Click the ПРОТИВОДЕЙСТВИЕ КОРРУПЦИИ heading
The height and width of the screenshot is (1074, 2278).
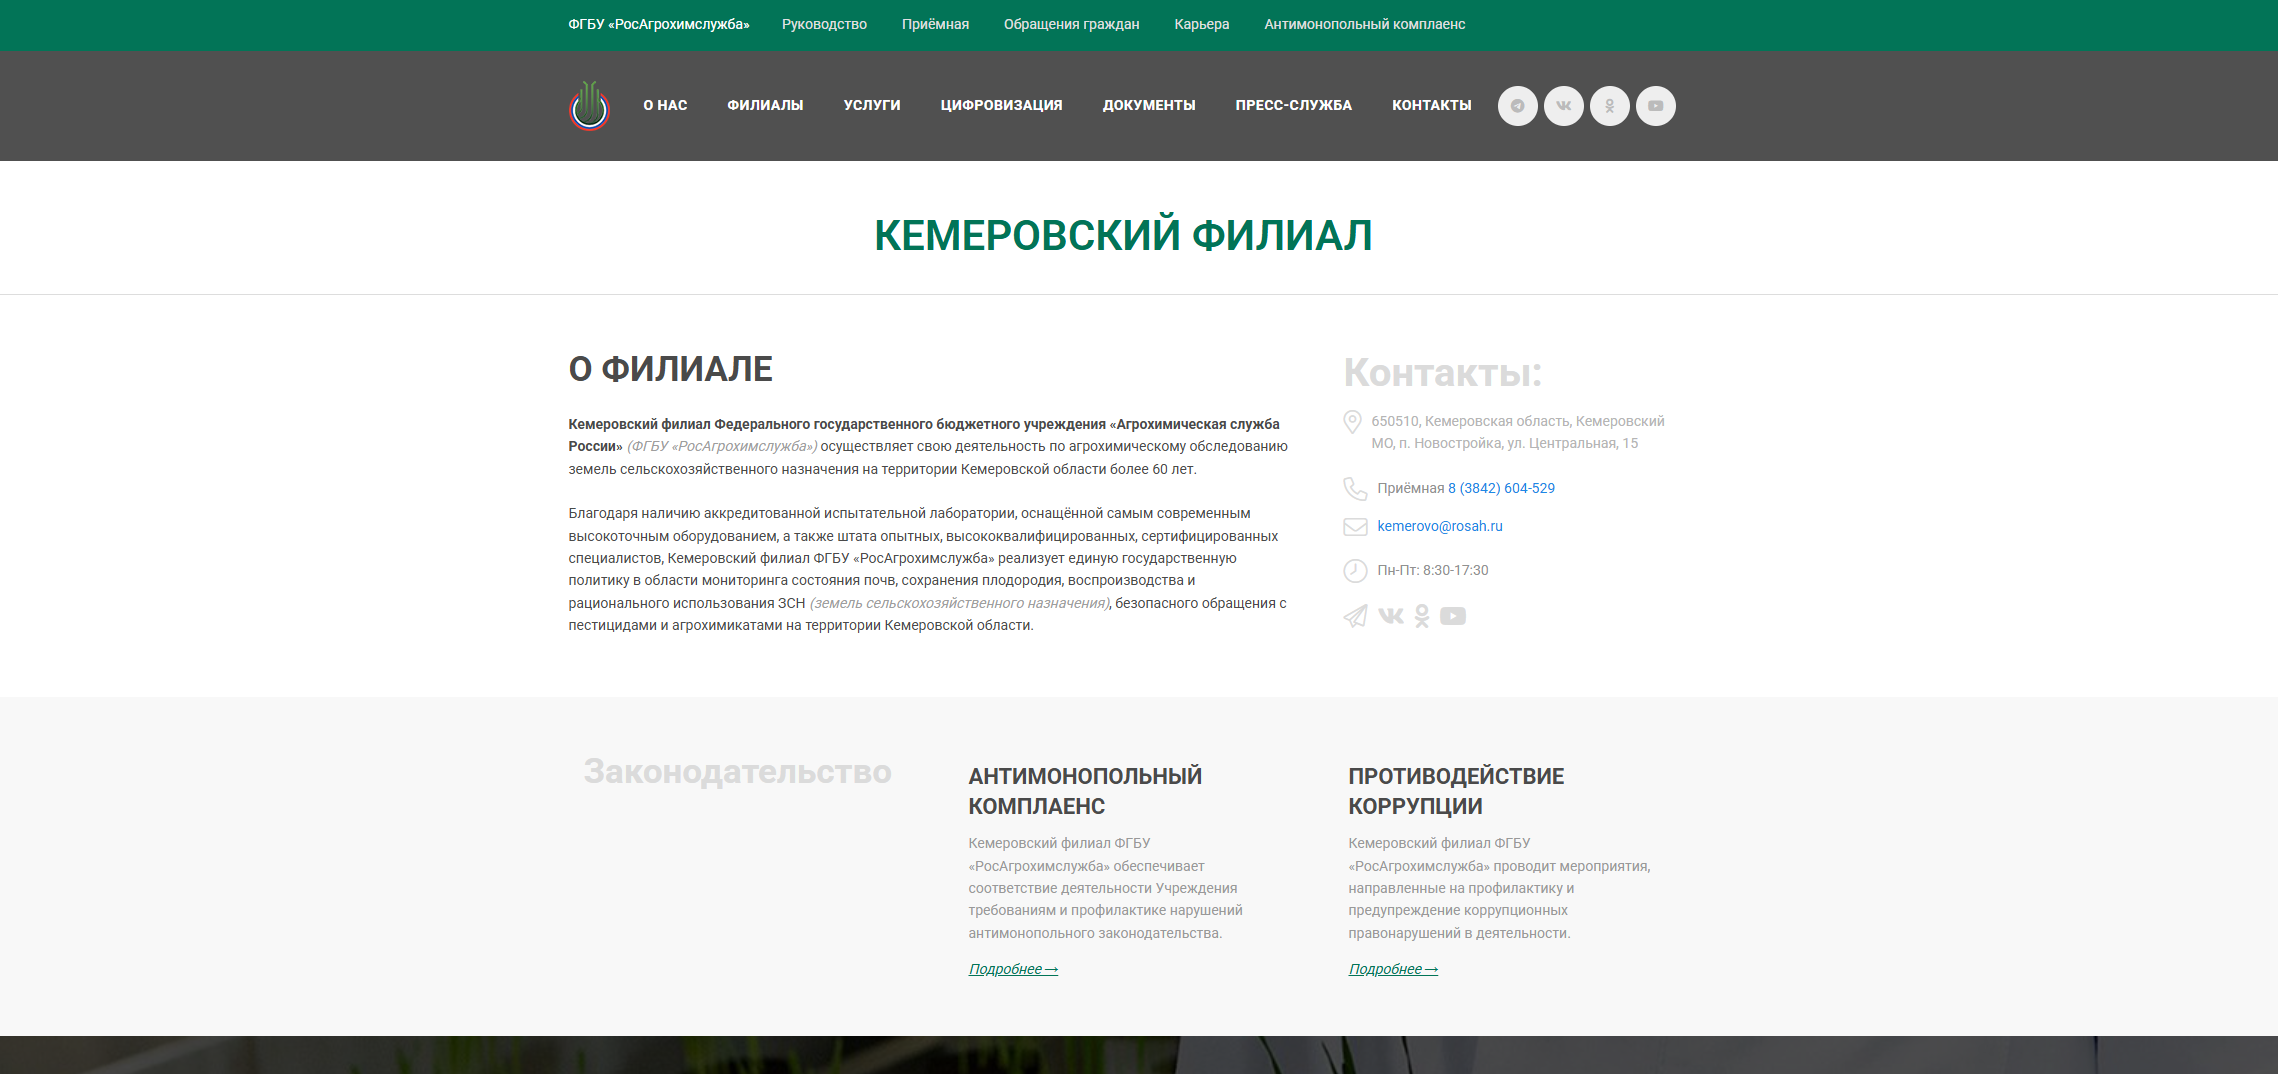click(x=1456, y=791)
